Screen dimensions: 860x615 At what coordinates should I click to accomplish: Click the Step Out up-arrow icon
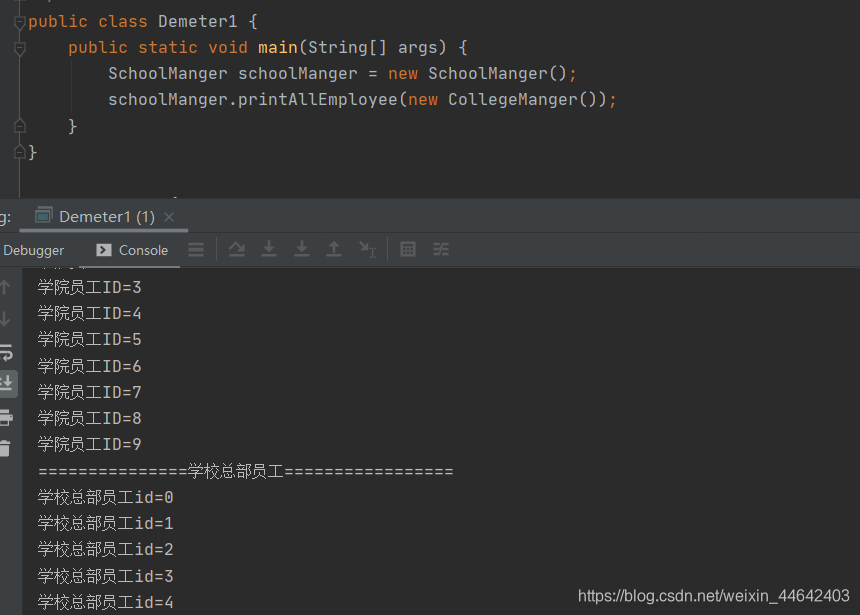point(334,250)
